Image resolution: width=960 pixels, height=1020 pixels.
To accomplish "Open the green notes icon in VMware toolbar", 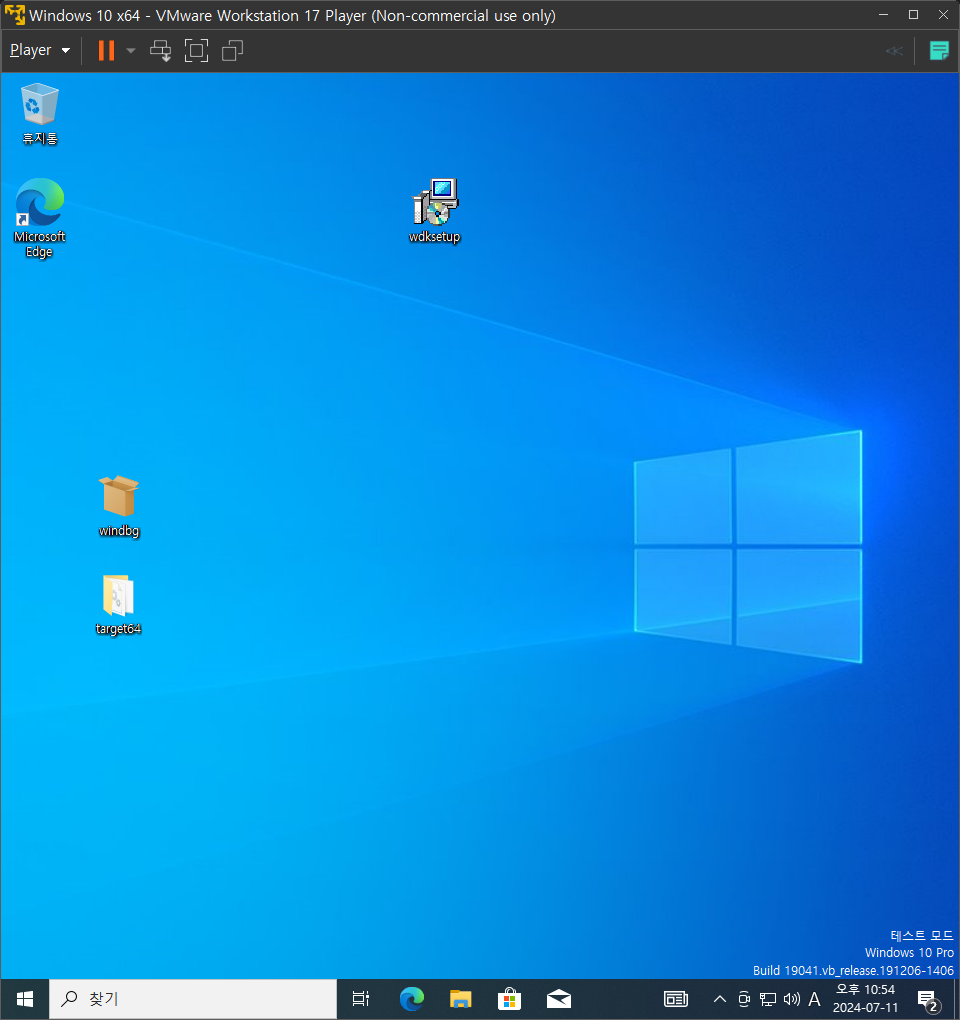I will [x=939, y=50].
